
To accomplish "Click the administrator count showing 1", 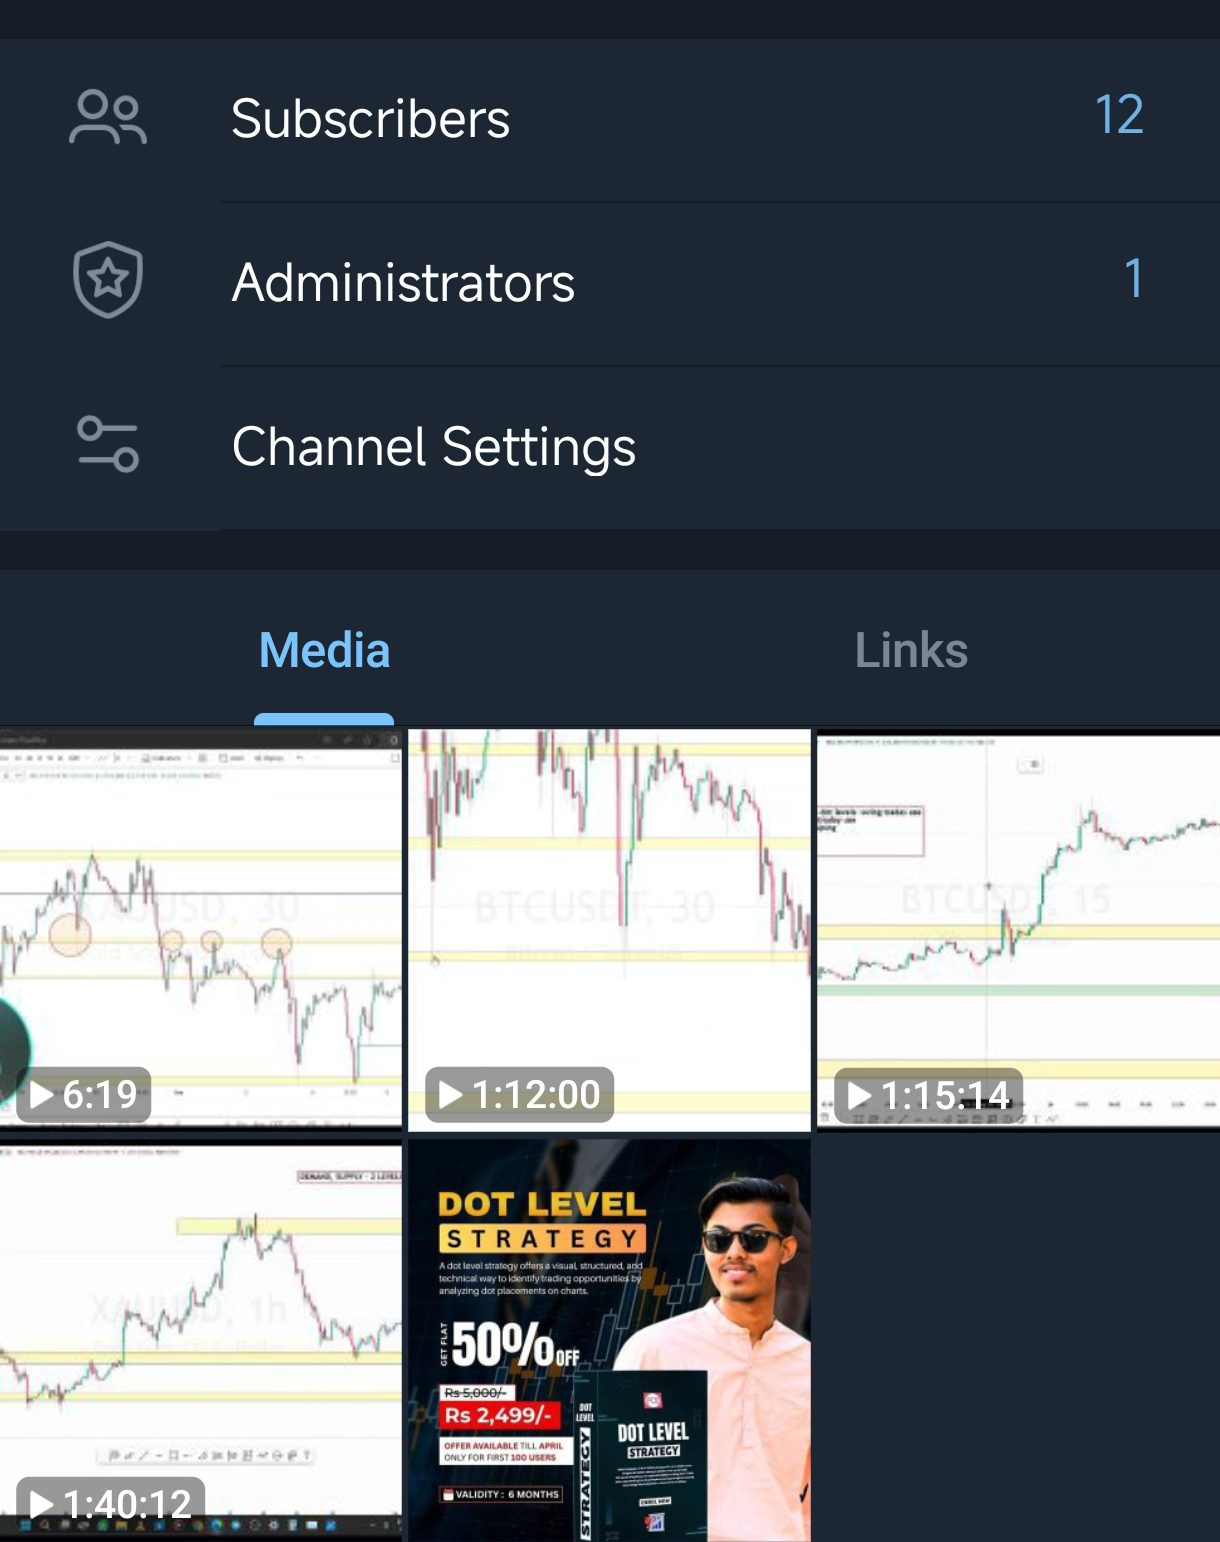I will point(1133,281).
